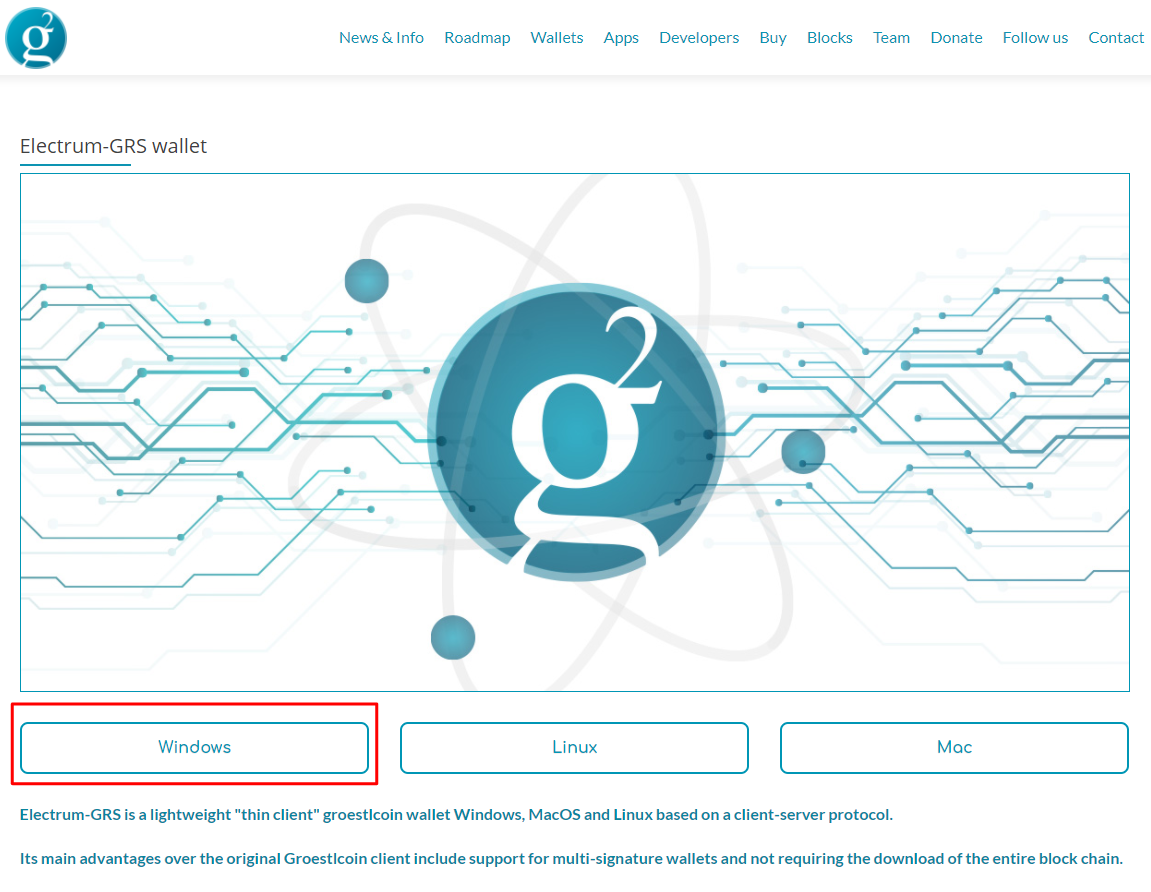The height and width of the screenshot is (892, 1151).
Task: Open the Developers menu
Action: click(x=699, y=37)
